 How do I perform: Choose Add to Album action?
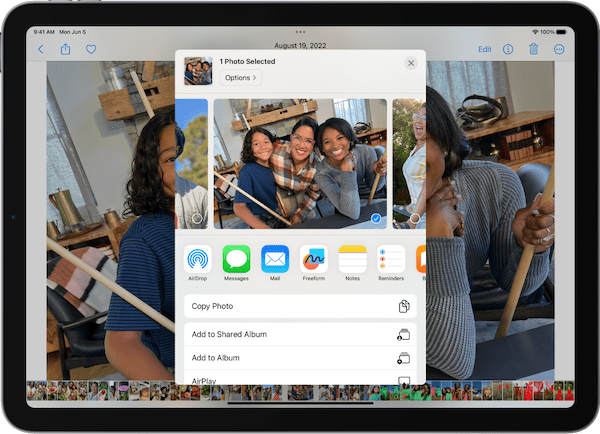tap(300, 358)
